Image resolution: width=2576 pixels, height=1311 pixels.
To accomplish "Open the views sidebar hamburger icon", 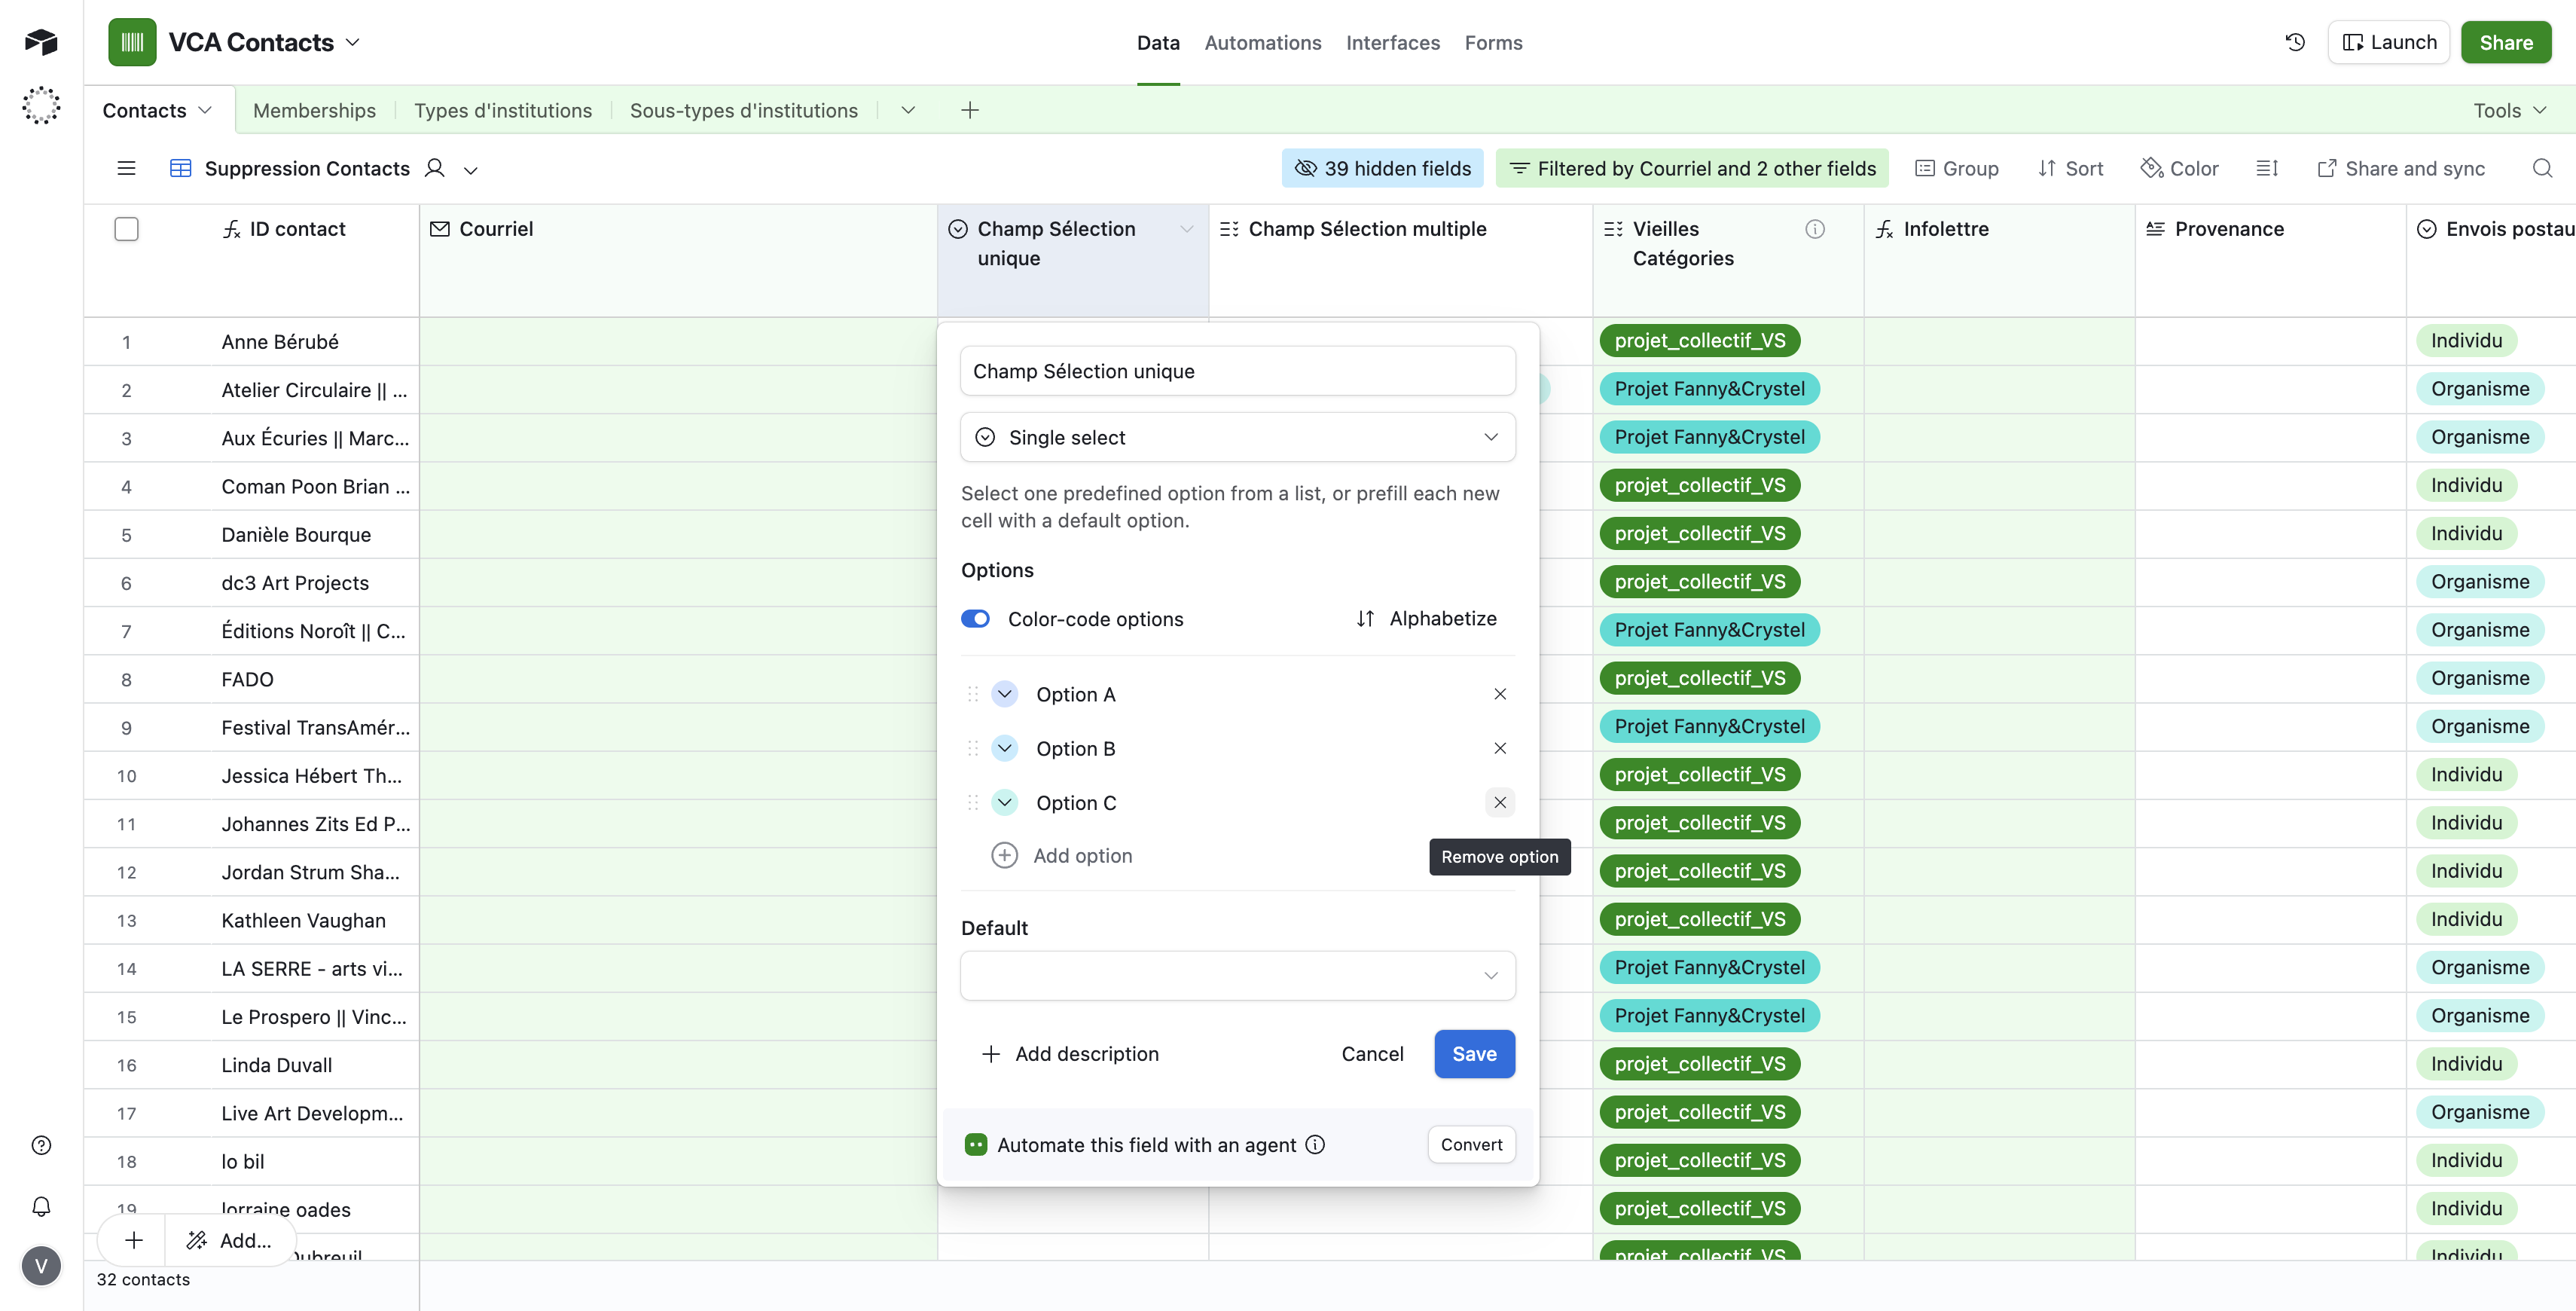I will [x=126, y=168].
